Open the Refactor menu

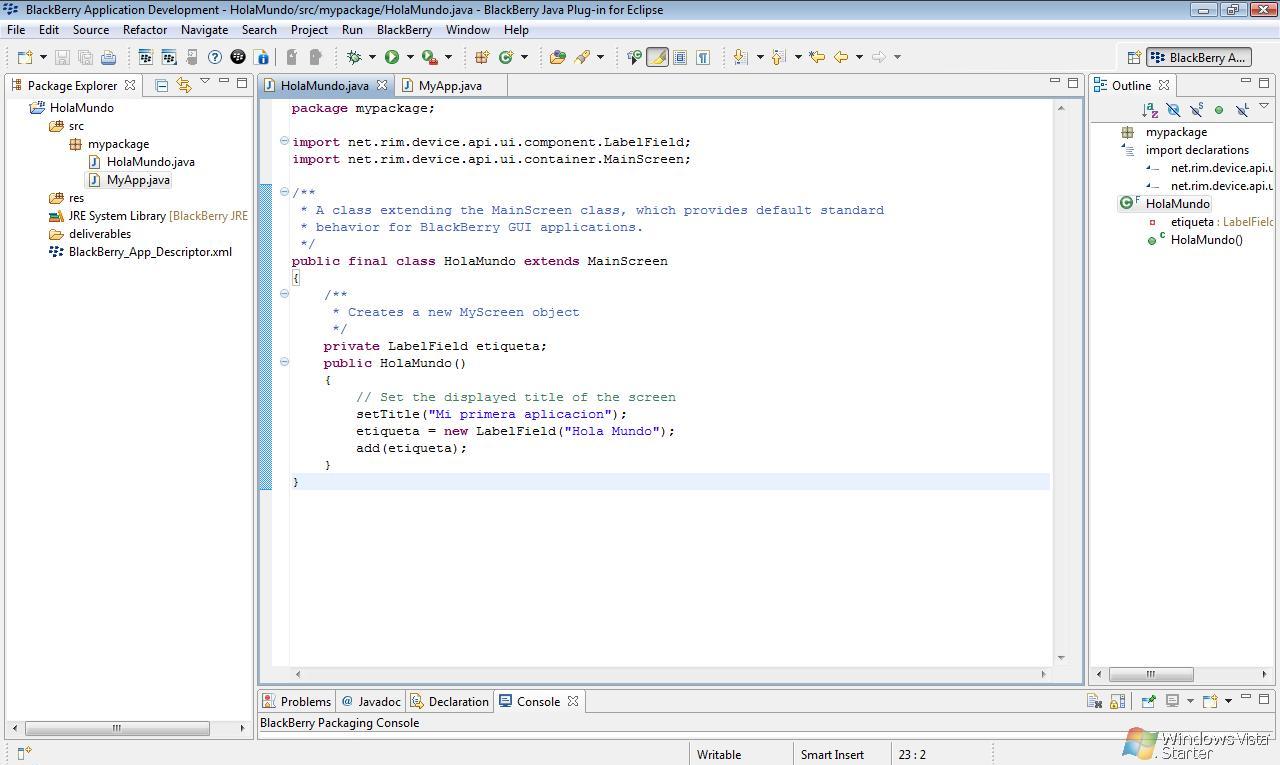[x=145, y=30]
